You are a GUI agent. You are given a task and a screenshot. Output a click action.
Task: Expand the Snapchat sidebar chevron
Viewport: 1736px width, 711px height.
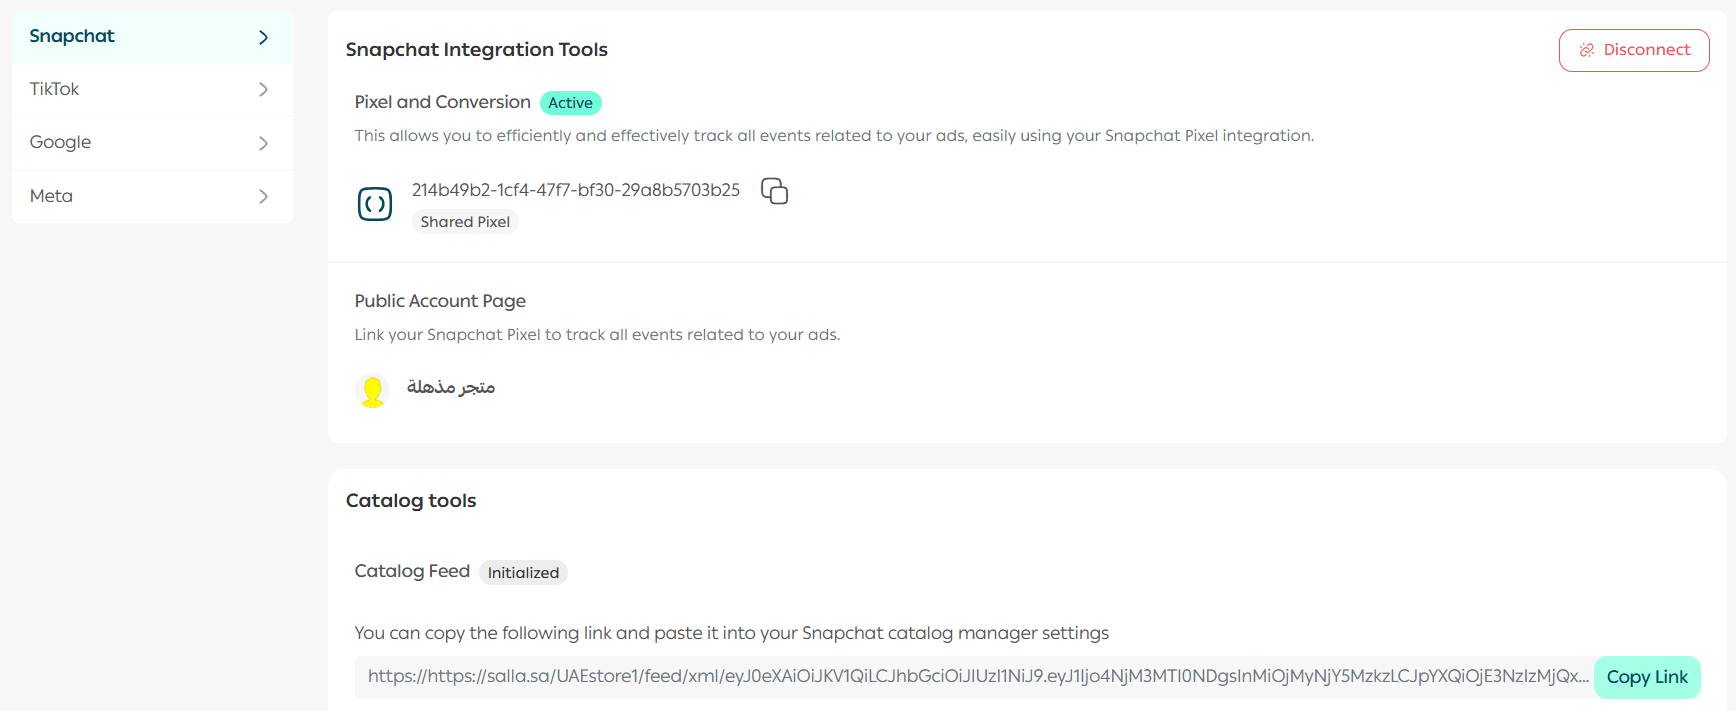tap(263, 37)
